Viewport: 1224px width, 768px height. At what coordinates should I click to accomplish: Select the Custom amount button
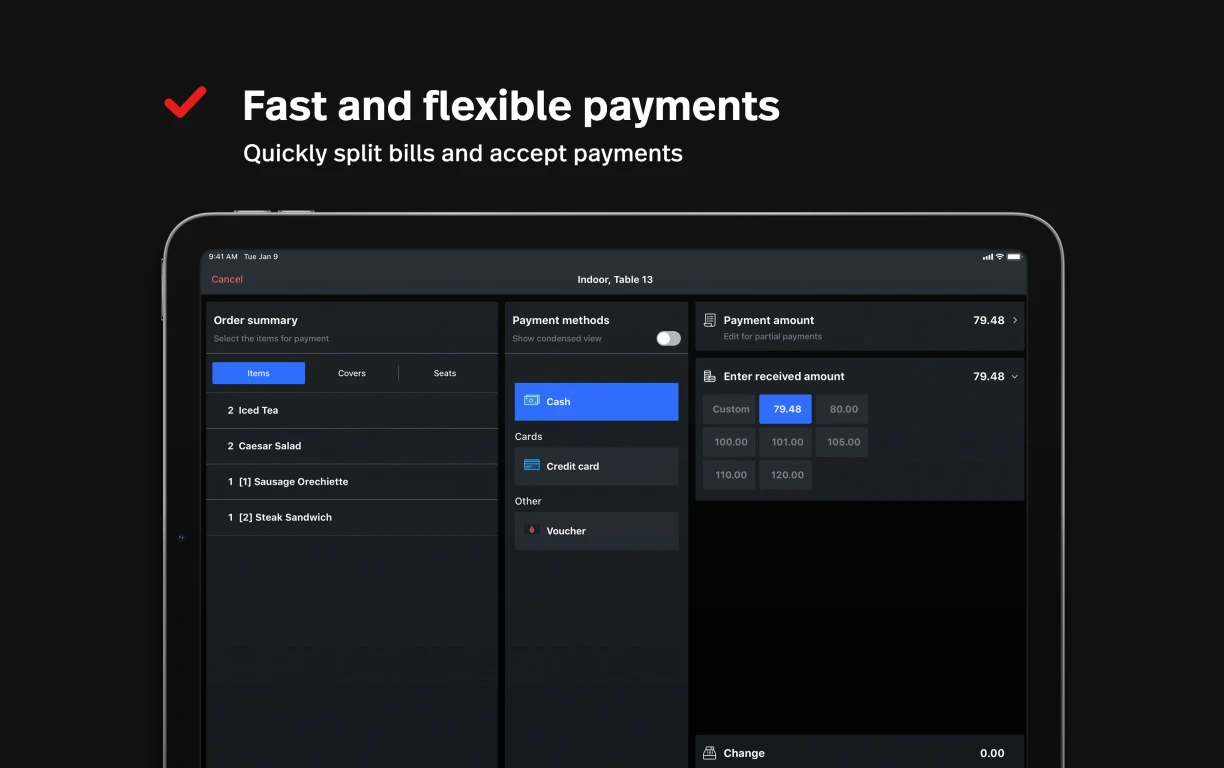tap(730, 409)
